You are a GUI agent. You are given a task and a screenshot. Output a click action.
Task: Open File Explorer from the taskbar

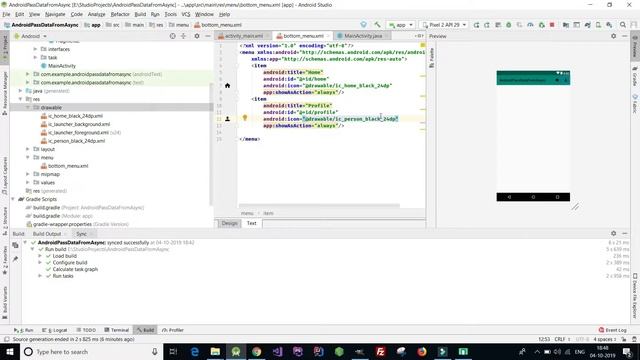215,351
